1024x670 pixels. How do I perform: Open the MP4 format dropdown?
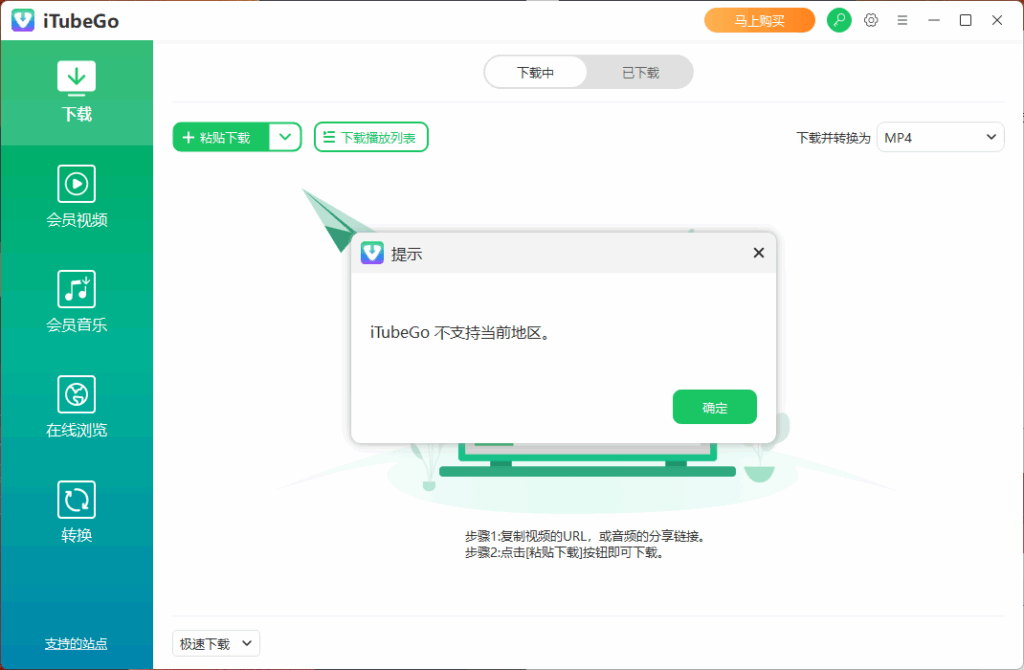pos(940,137)
